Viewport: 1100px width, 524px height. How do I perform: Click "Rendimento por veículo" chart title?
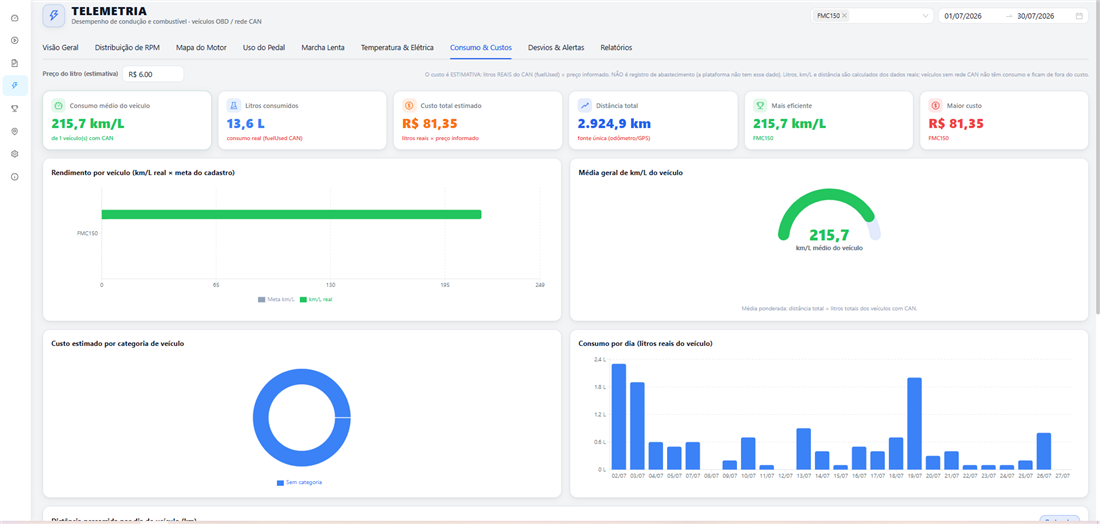pyautogui.click(x=142, y=173)
